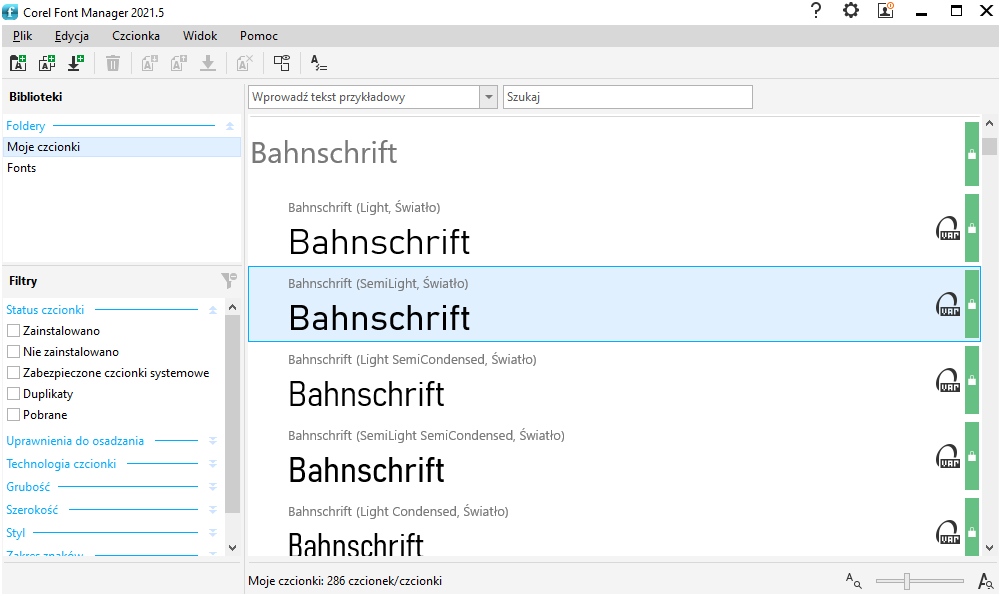Click the Add Folder toolbar icon

click(18, 63)
